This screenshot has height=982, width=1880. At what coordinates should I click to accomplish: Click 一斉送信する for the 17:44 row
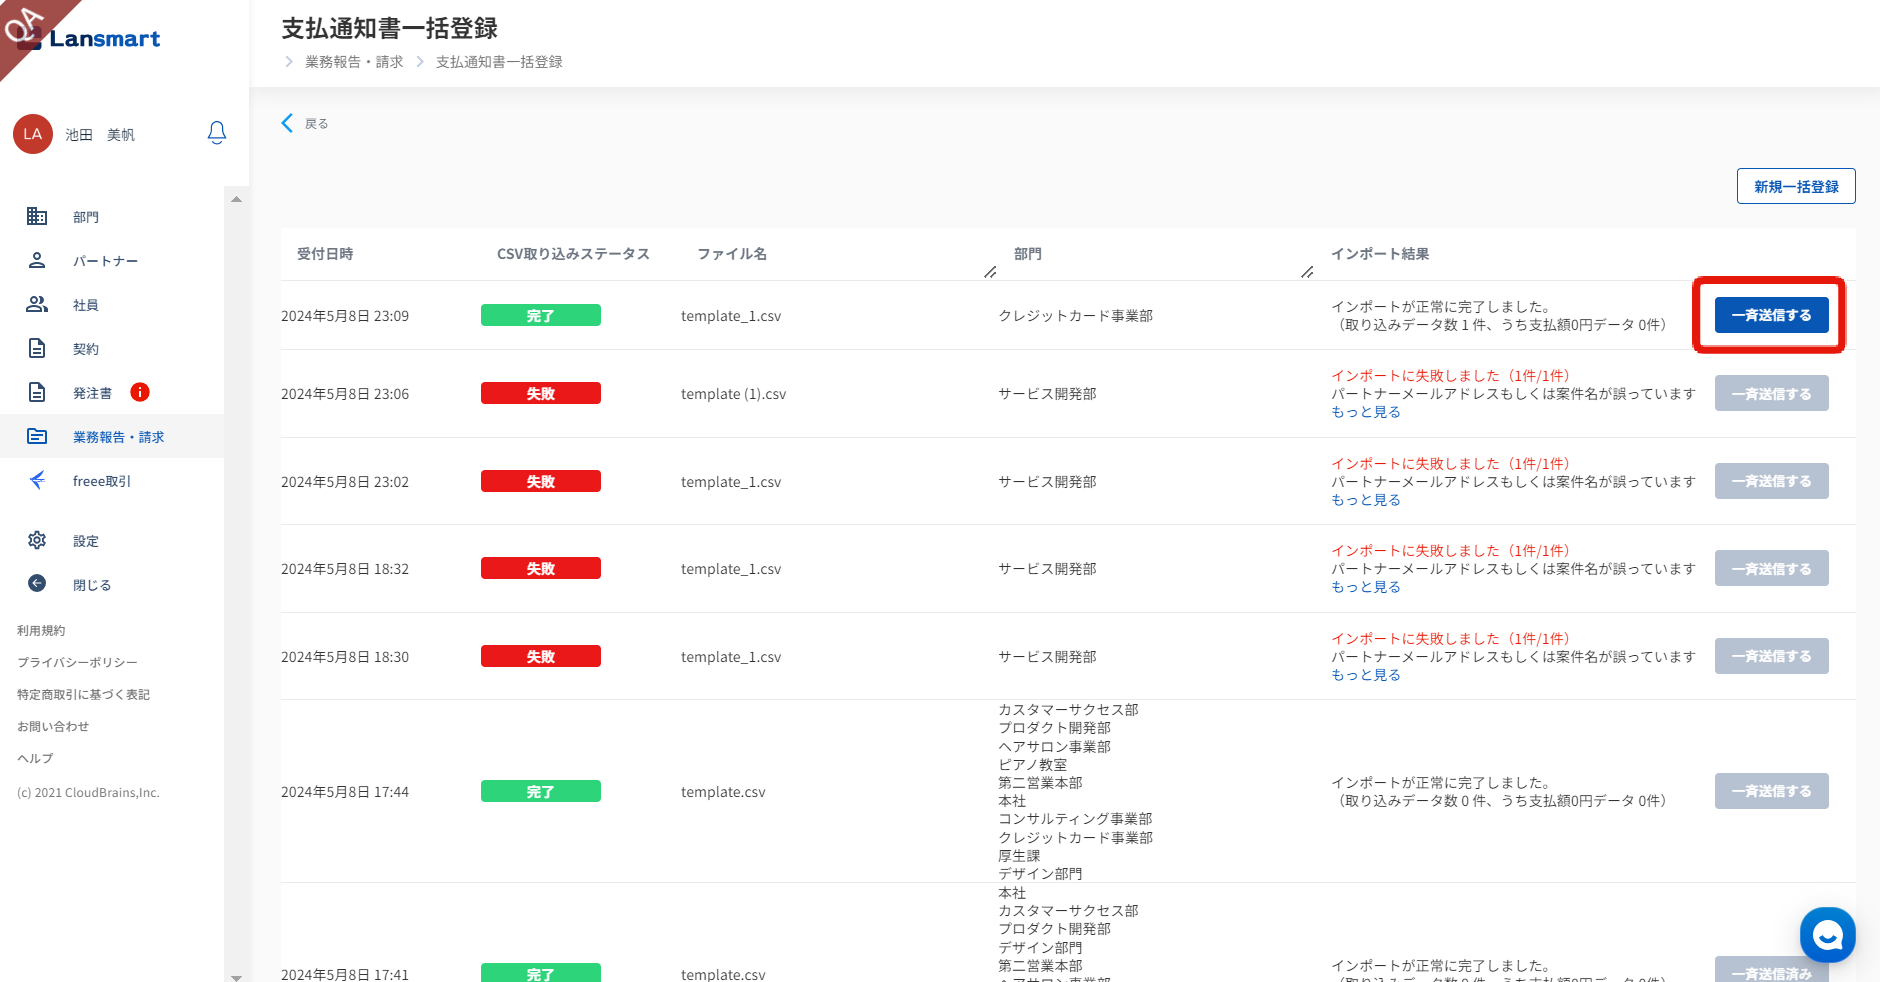(x=1771, y=791)
